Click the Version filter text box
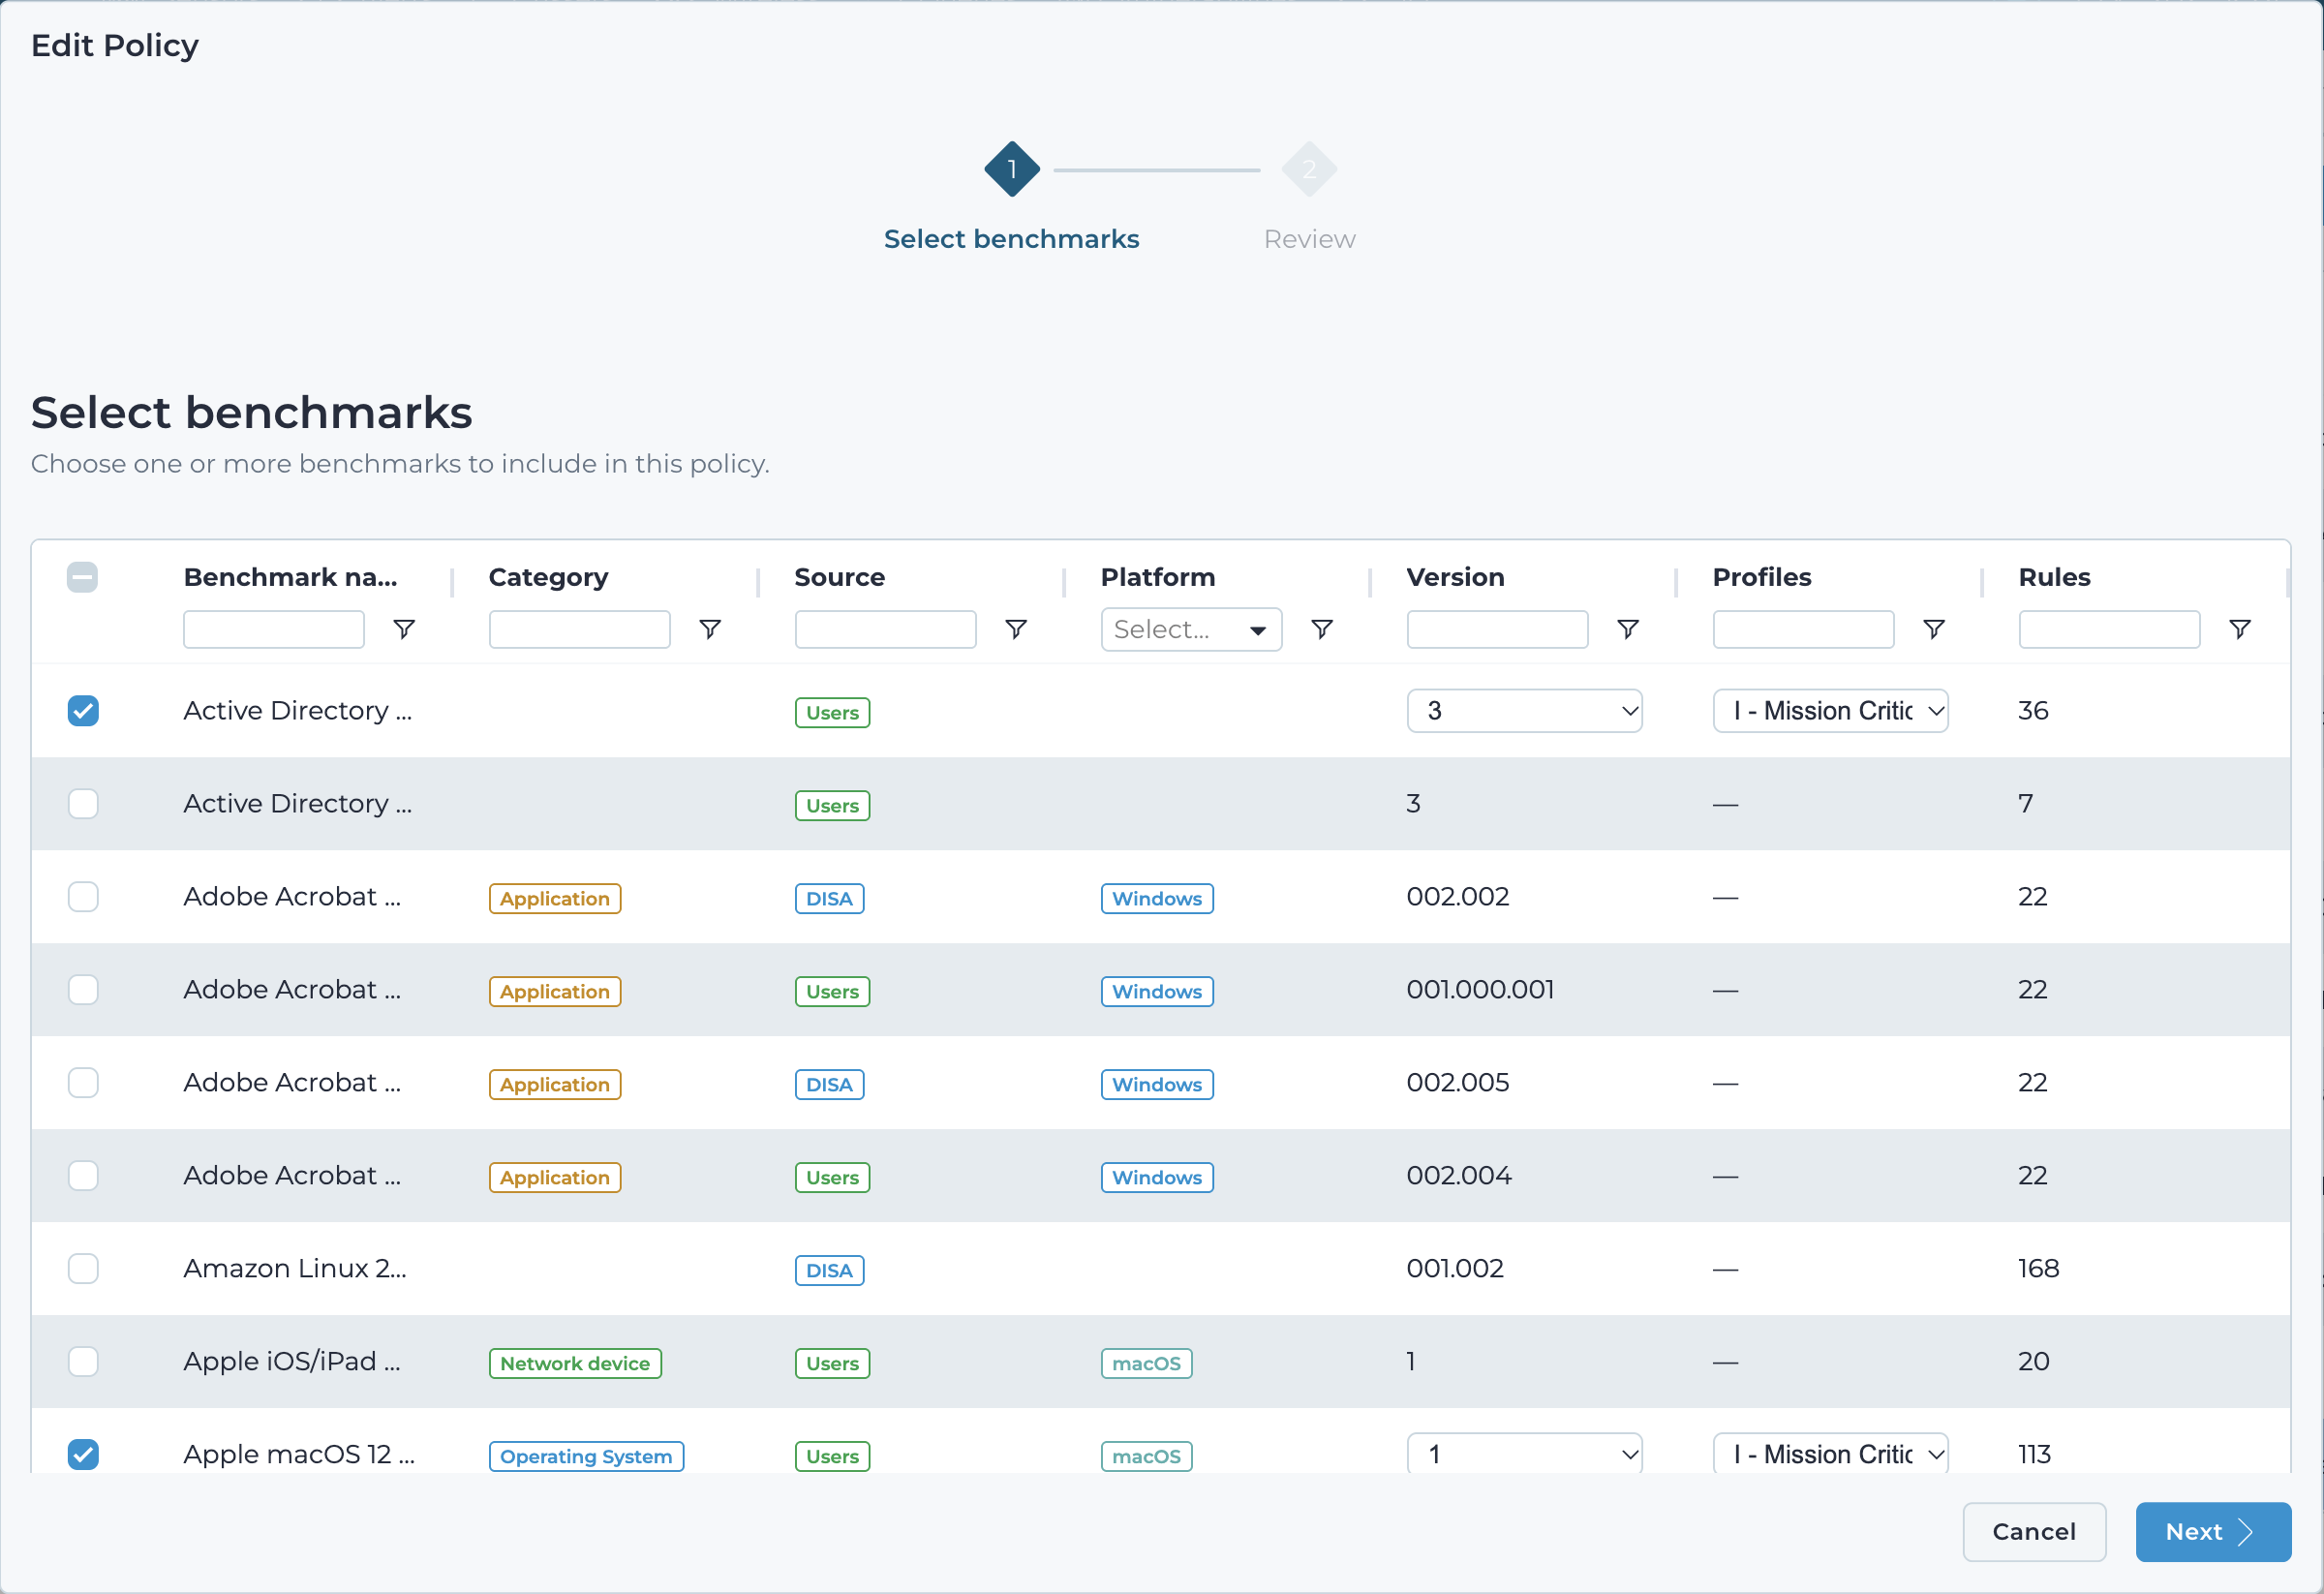Image resolution: width=2324 pixels, height=1594 pixels. (1497, 630)
